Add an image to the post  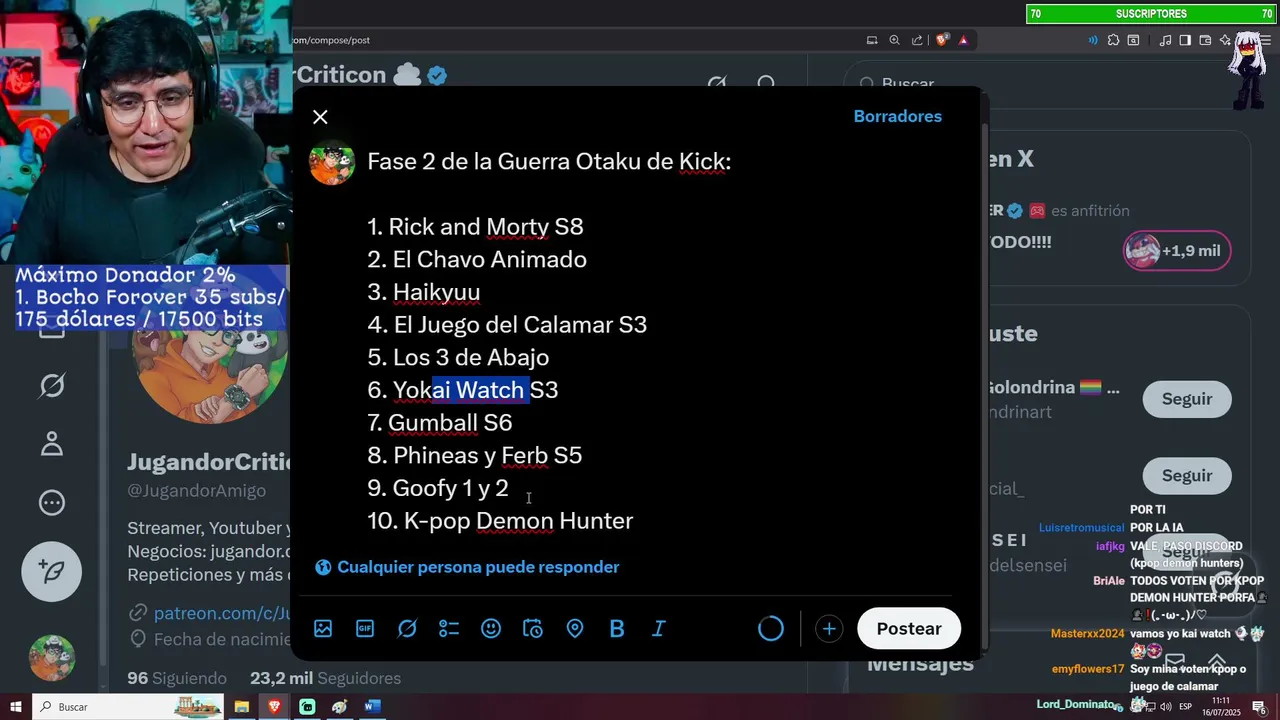click(323, 629)
